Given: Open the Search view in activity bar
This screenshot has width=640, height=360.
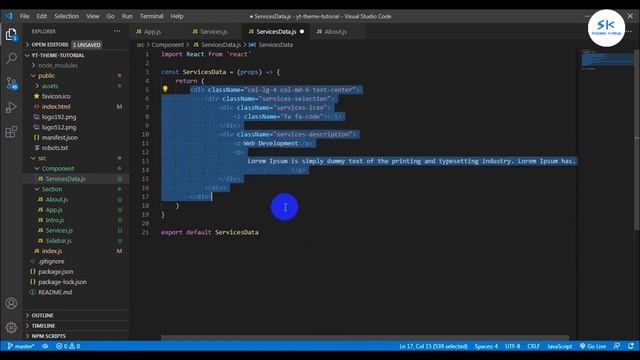Looking at the screenshot, I should (x=11, y=58).
